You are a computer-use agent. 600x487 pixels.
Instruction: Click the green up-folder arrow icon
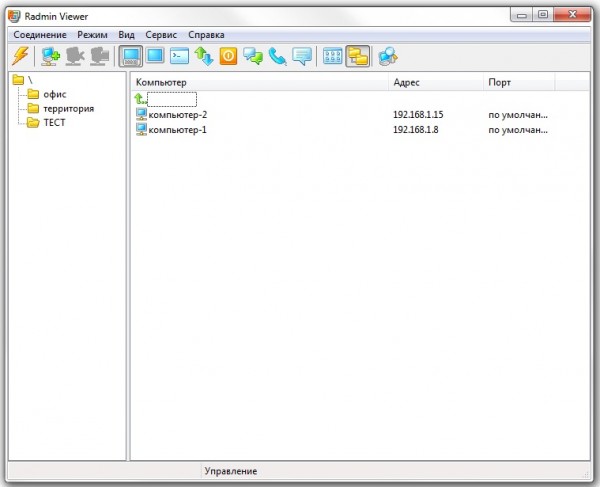click(140, 99)
